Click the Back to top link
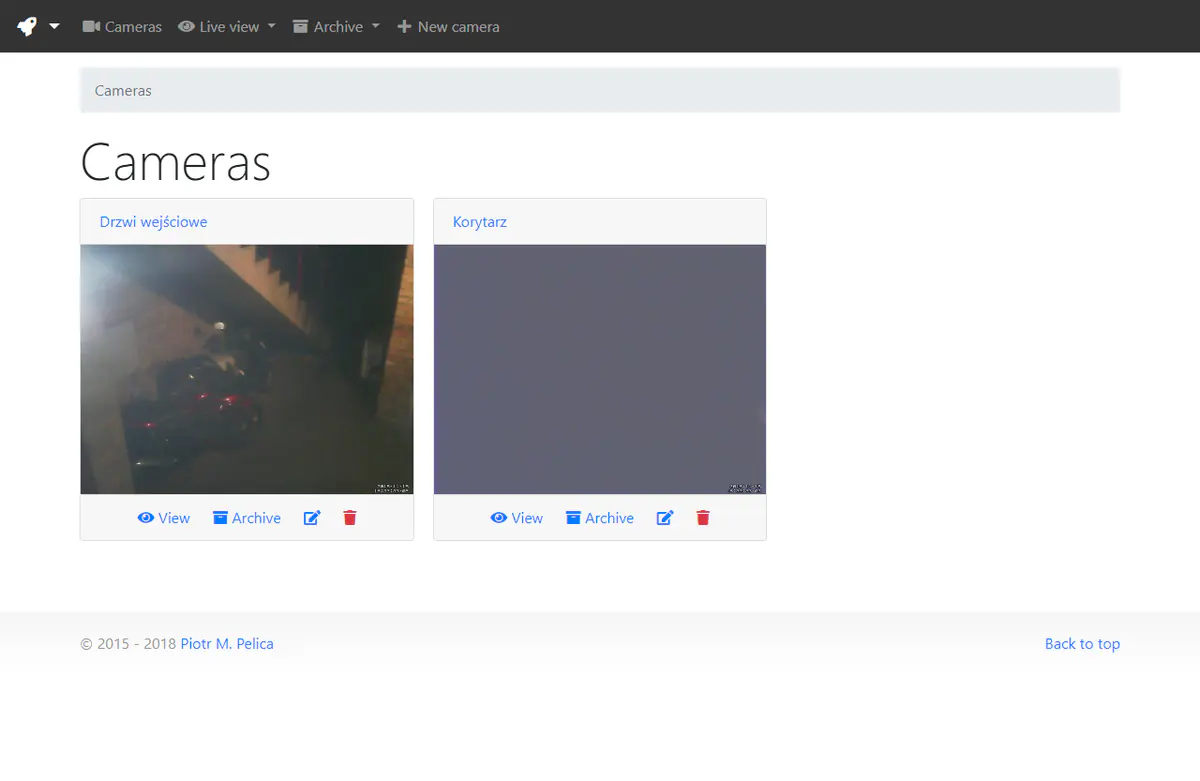 (1082, 644)
